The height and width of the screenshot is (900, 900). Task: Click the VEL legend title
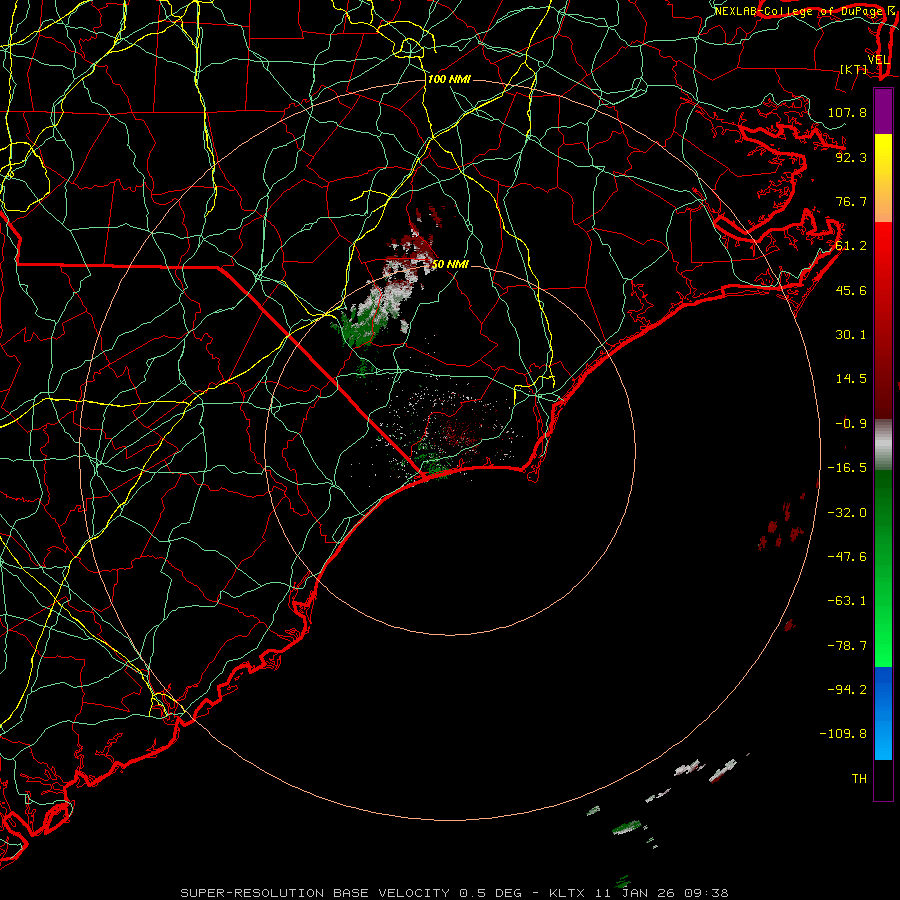tap(879, 60)
